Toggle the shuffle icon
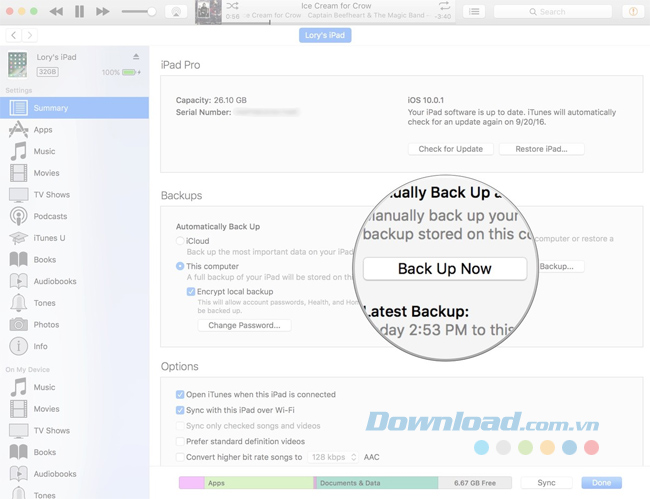This screenshot has width=650, height=499. tap(232, 6)
